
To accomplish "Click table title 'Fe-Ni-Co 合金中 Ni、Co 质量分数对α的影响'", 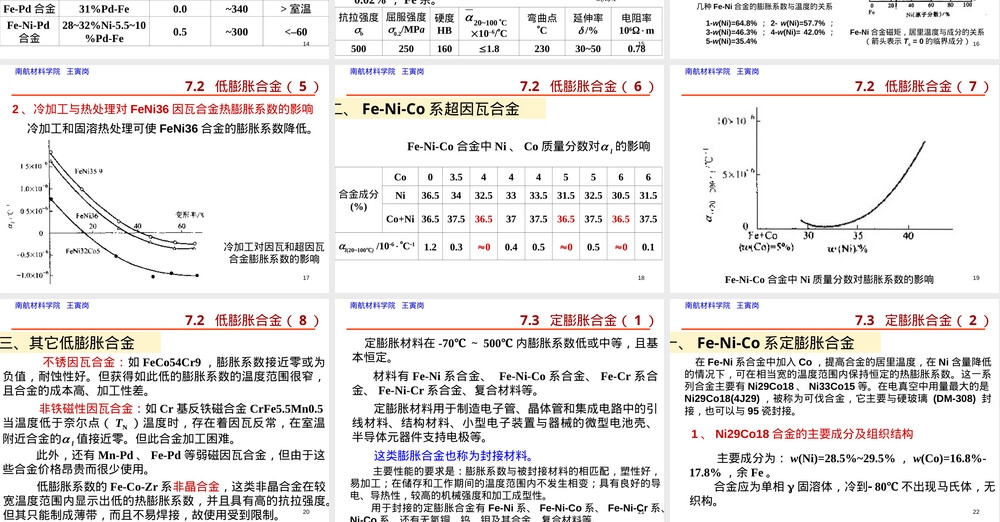I will [x=529, y=146].
